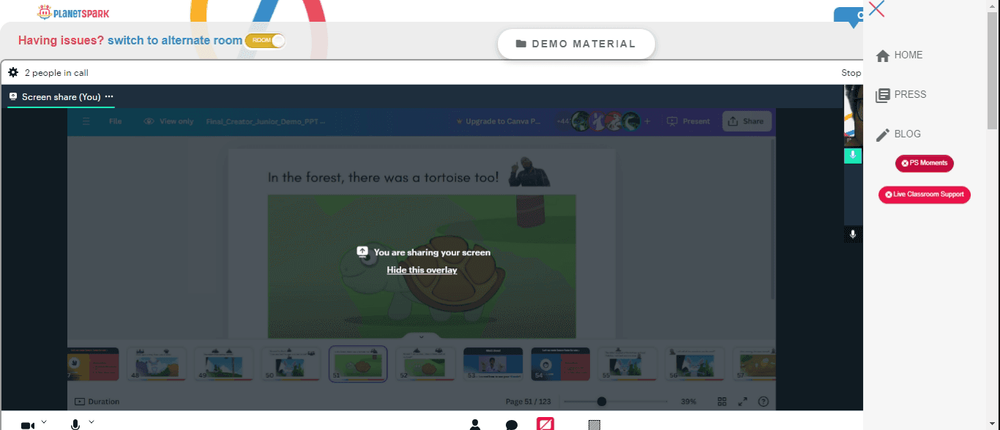Click slide heading 'In the forest' text

[383, 177]
